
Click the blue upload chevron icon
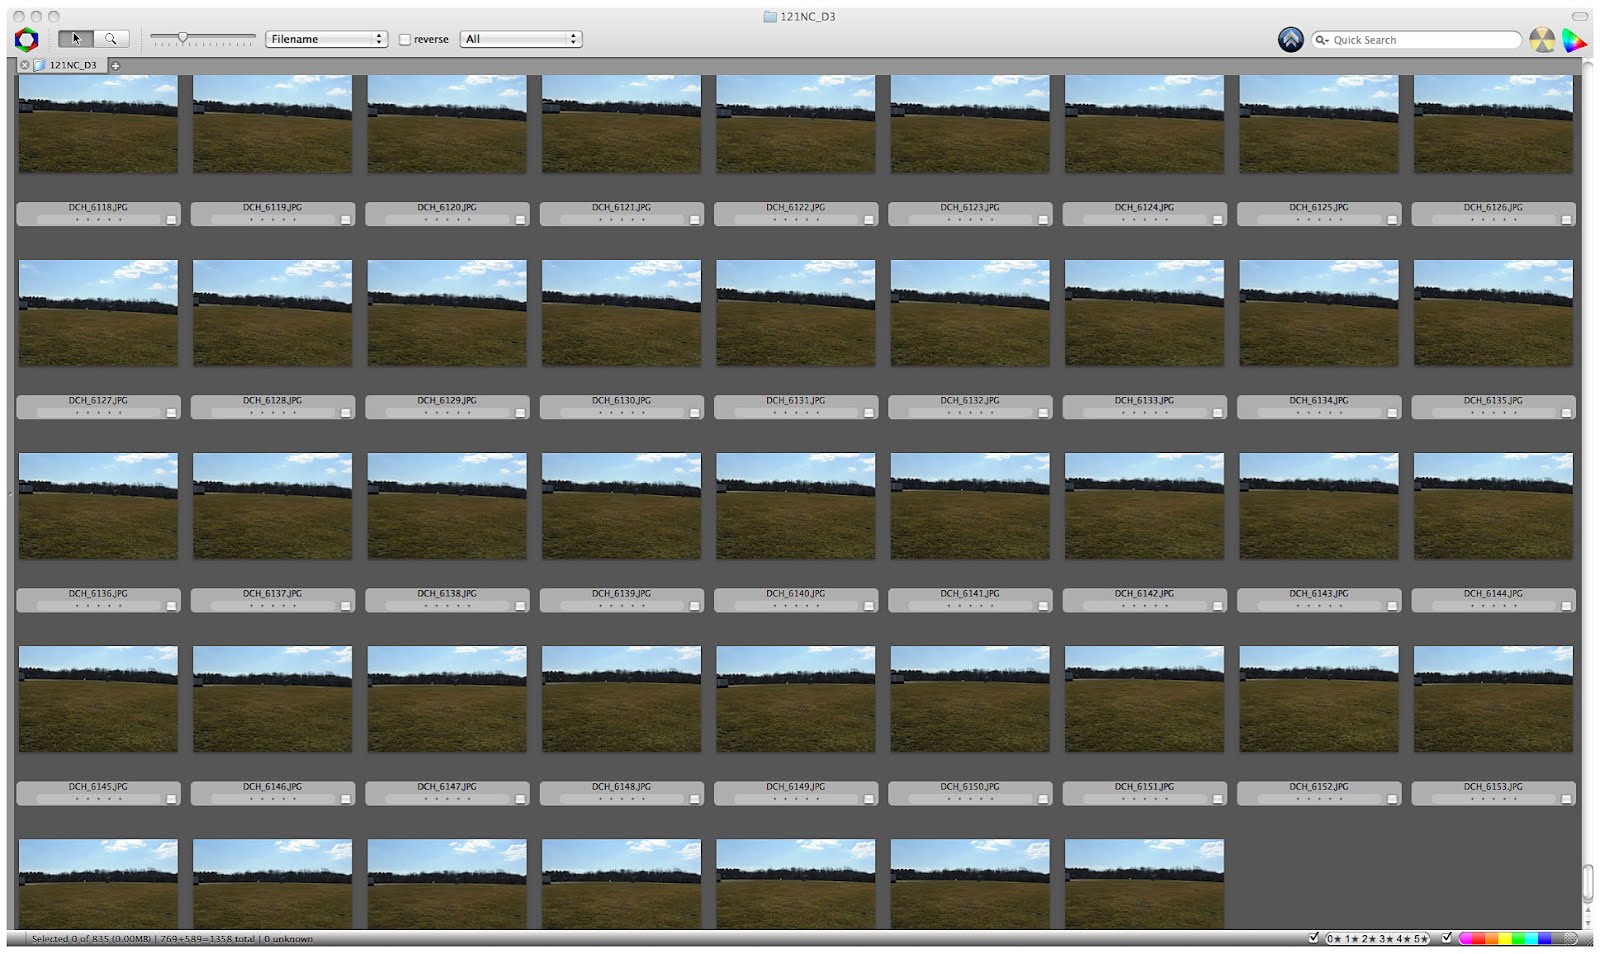(x=1290, y=40)
